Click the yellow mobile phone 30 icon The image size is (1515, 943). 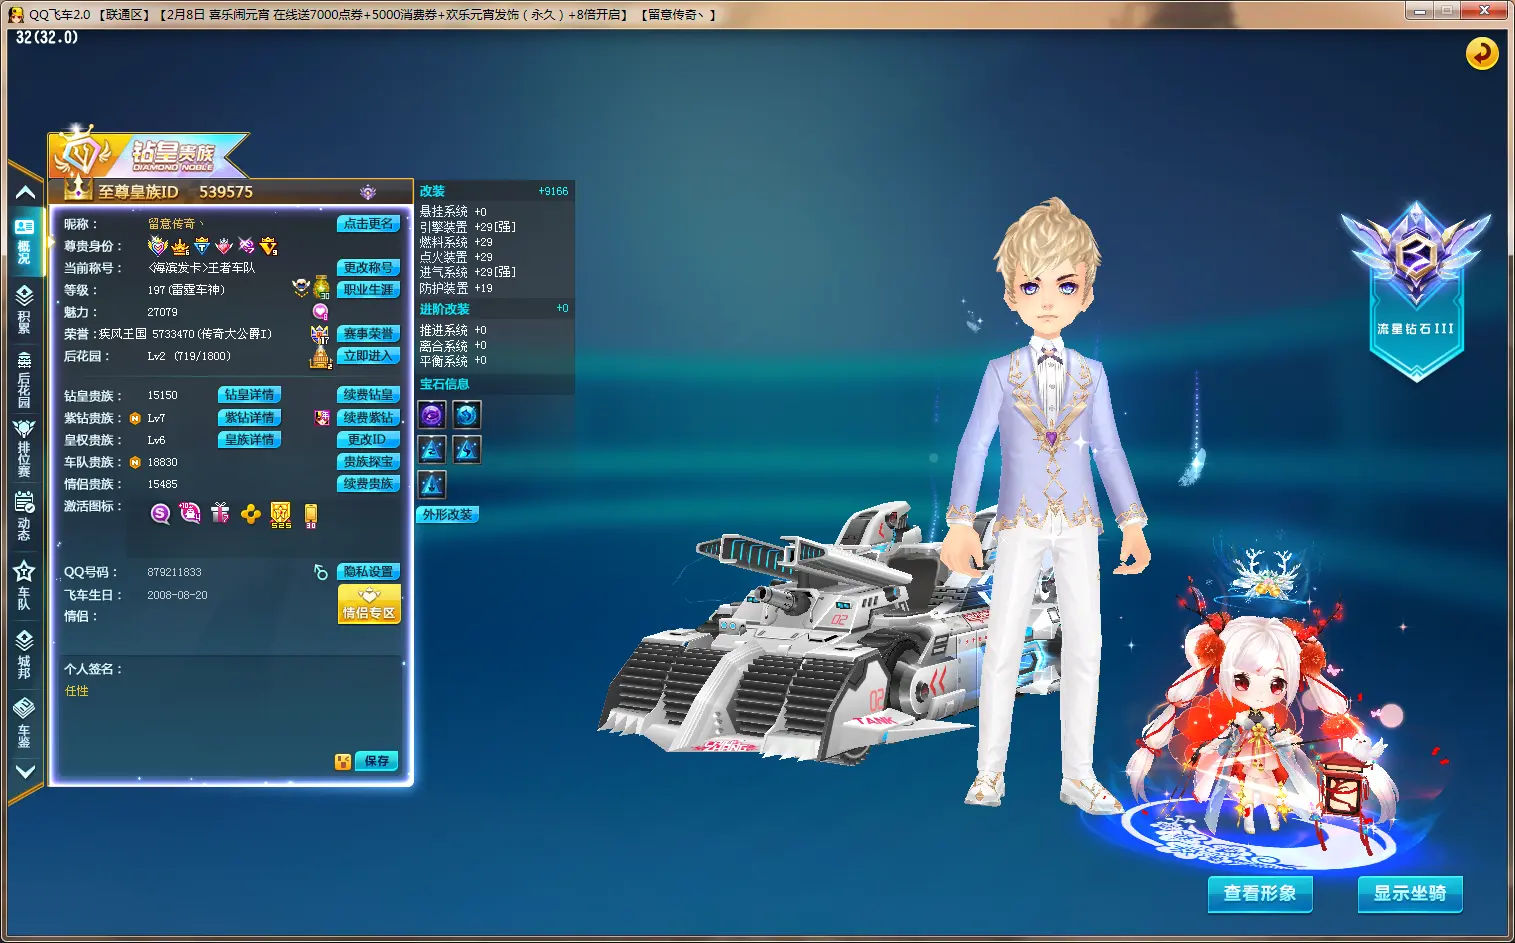click(x=311, y=515)
